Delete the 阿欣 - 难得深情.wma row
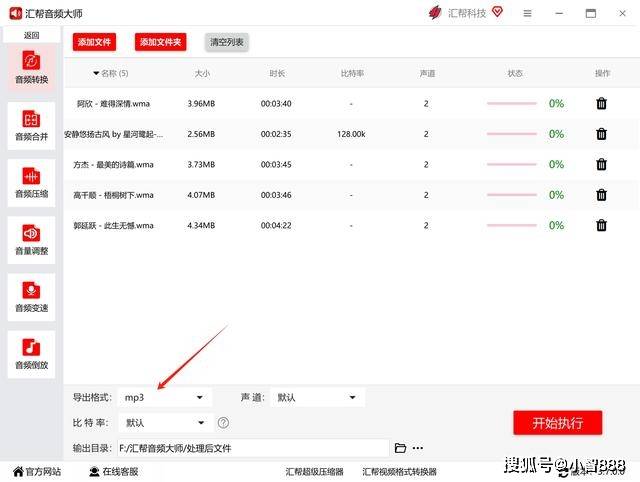This screenshot has width=640, height=482. pyautogui.click(x=601, y=103)
